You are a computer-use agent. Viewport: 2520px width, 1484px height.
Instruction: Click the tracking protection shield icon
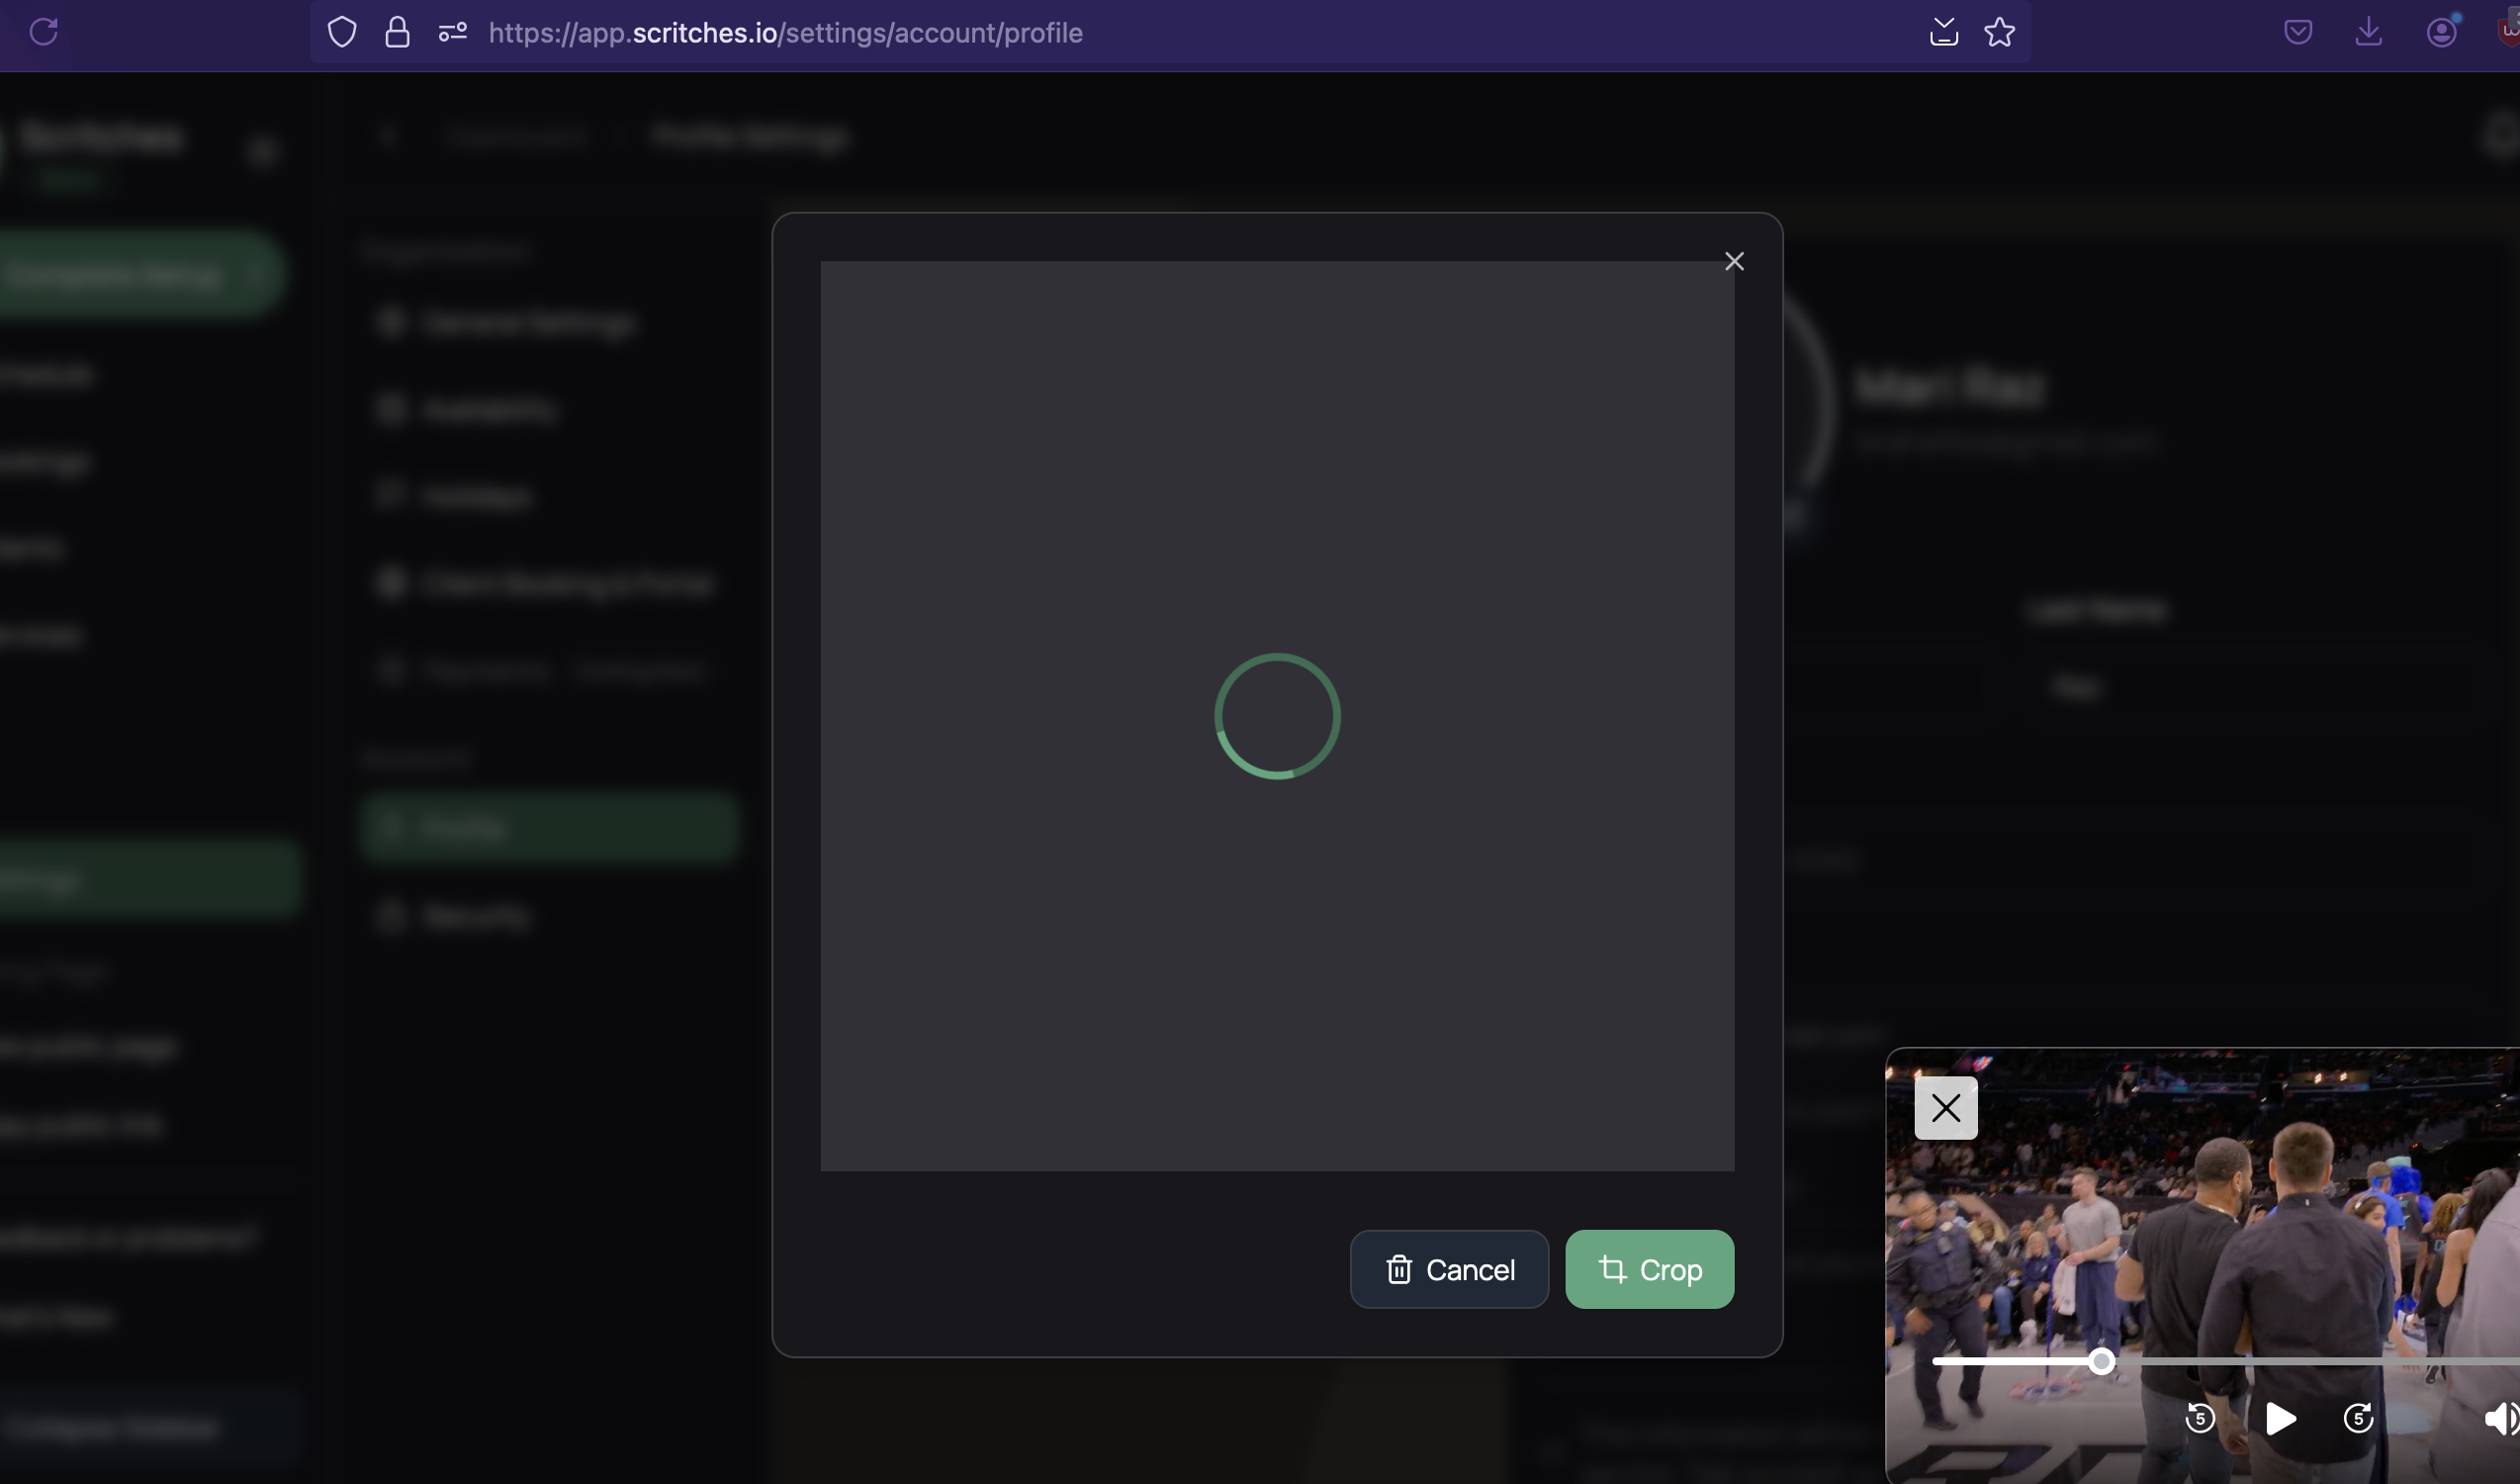point(342,32)
